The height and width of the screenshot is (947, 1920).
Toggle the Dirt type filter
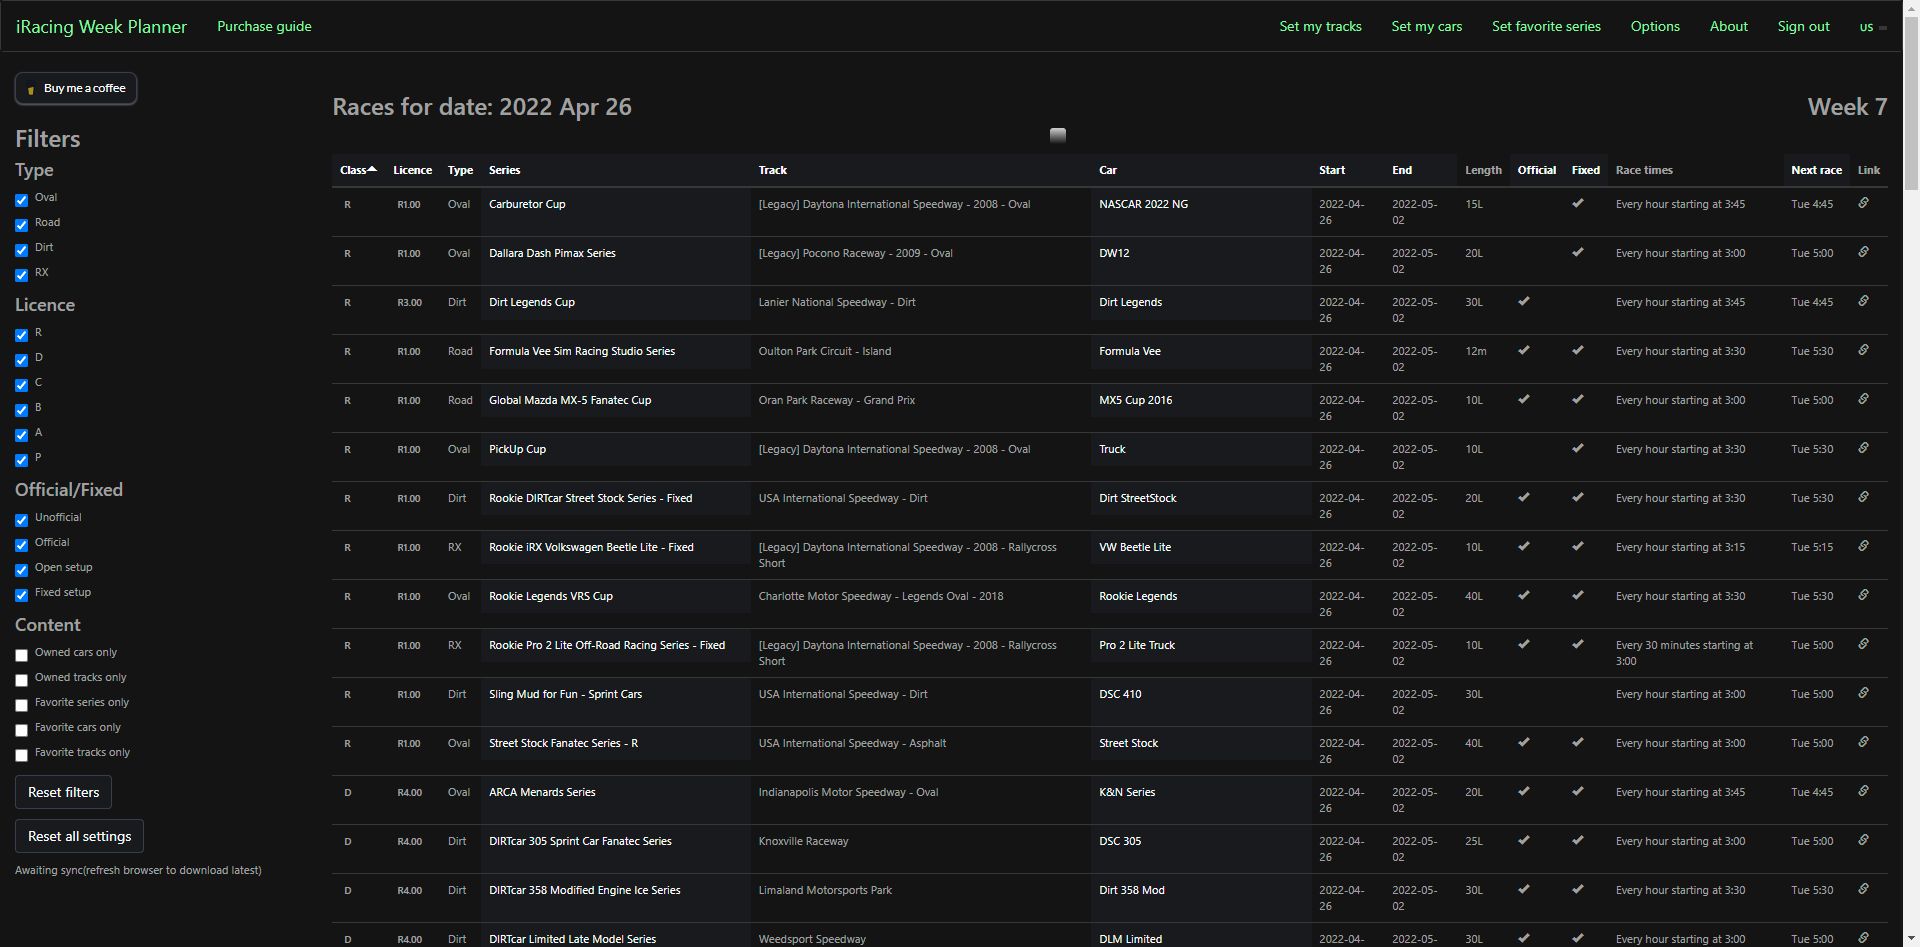(x=21, y=250)
